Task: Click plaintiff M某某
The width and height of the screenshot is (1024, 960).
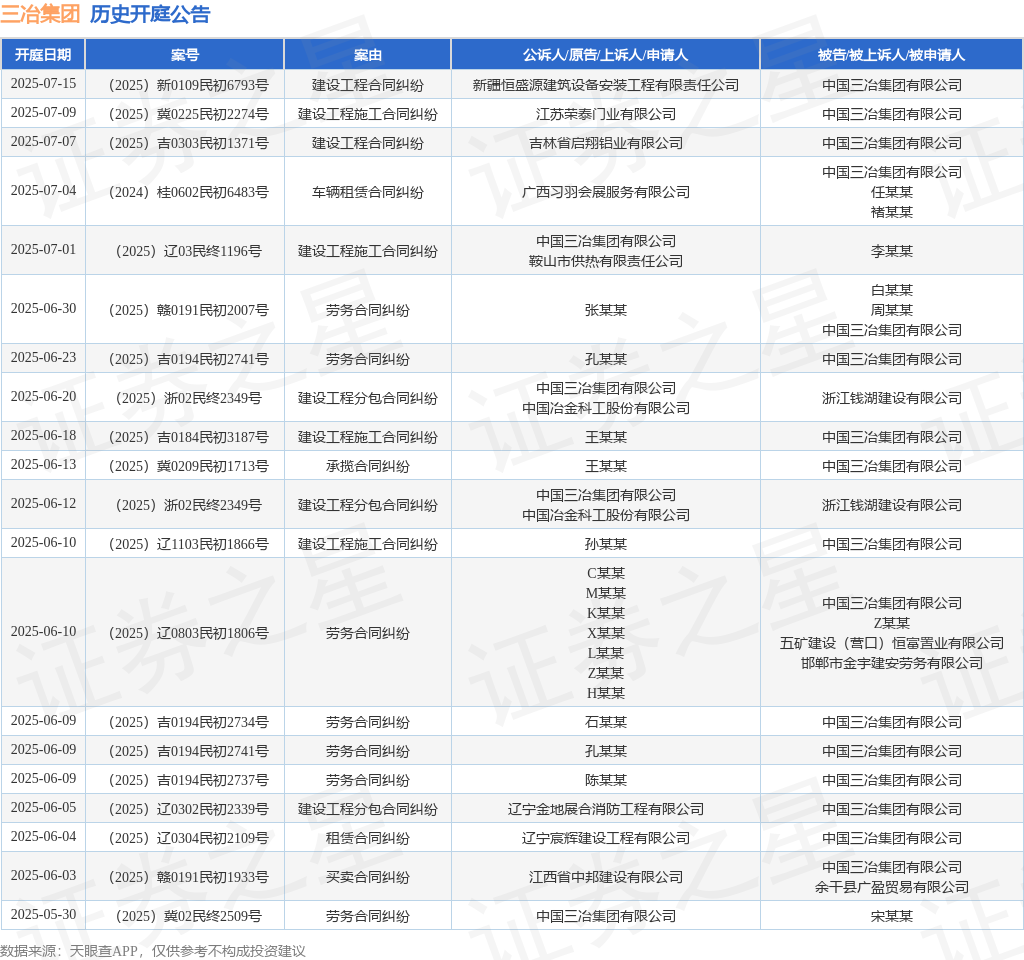Action: (x=605, y=593)
